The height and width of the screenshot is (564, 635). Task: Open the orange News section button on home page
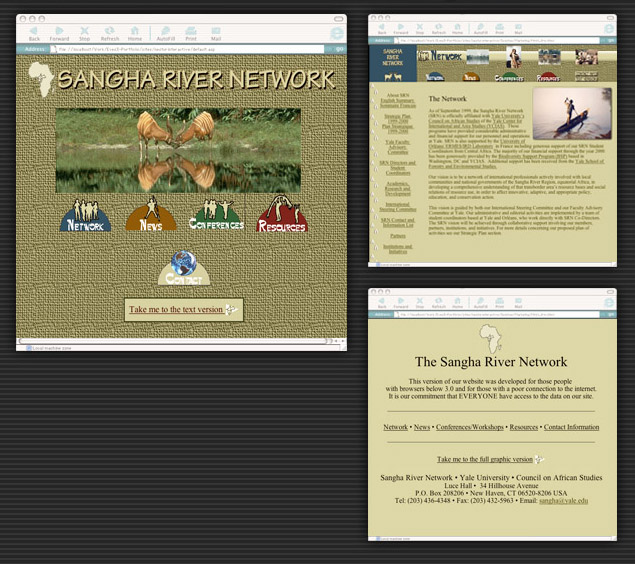click(x=151, y=215)
